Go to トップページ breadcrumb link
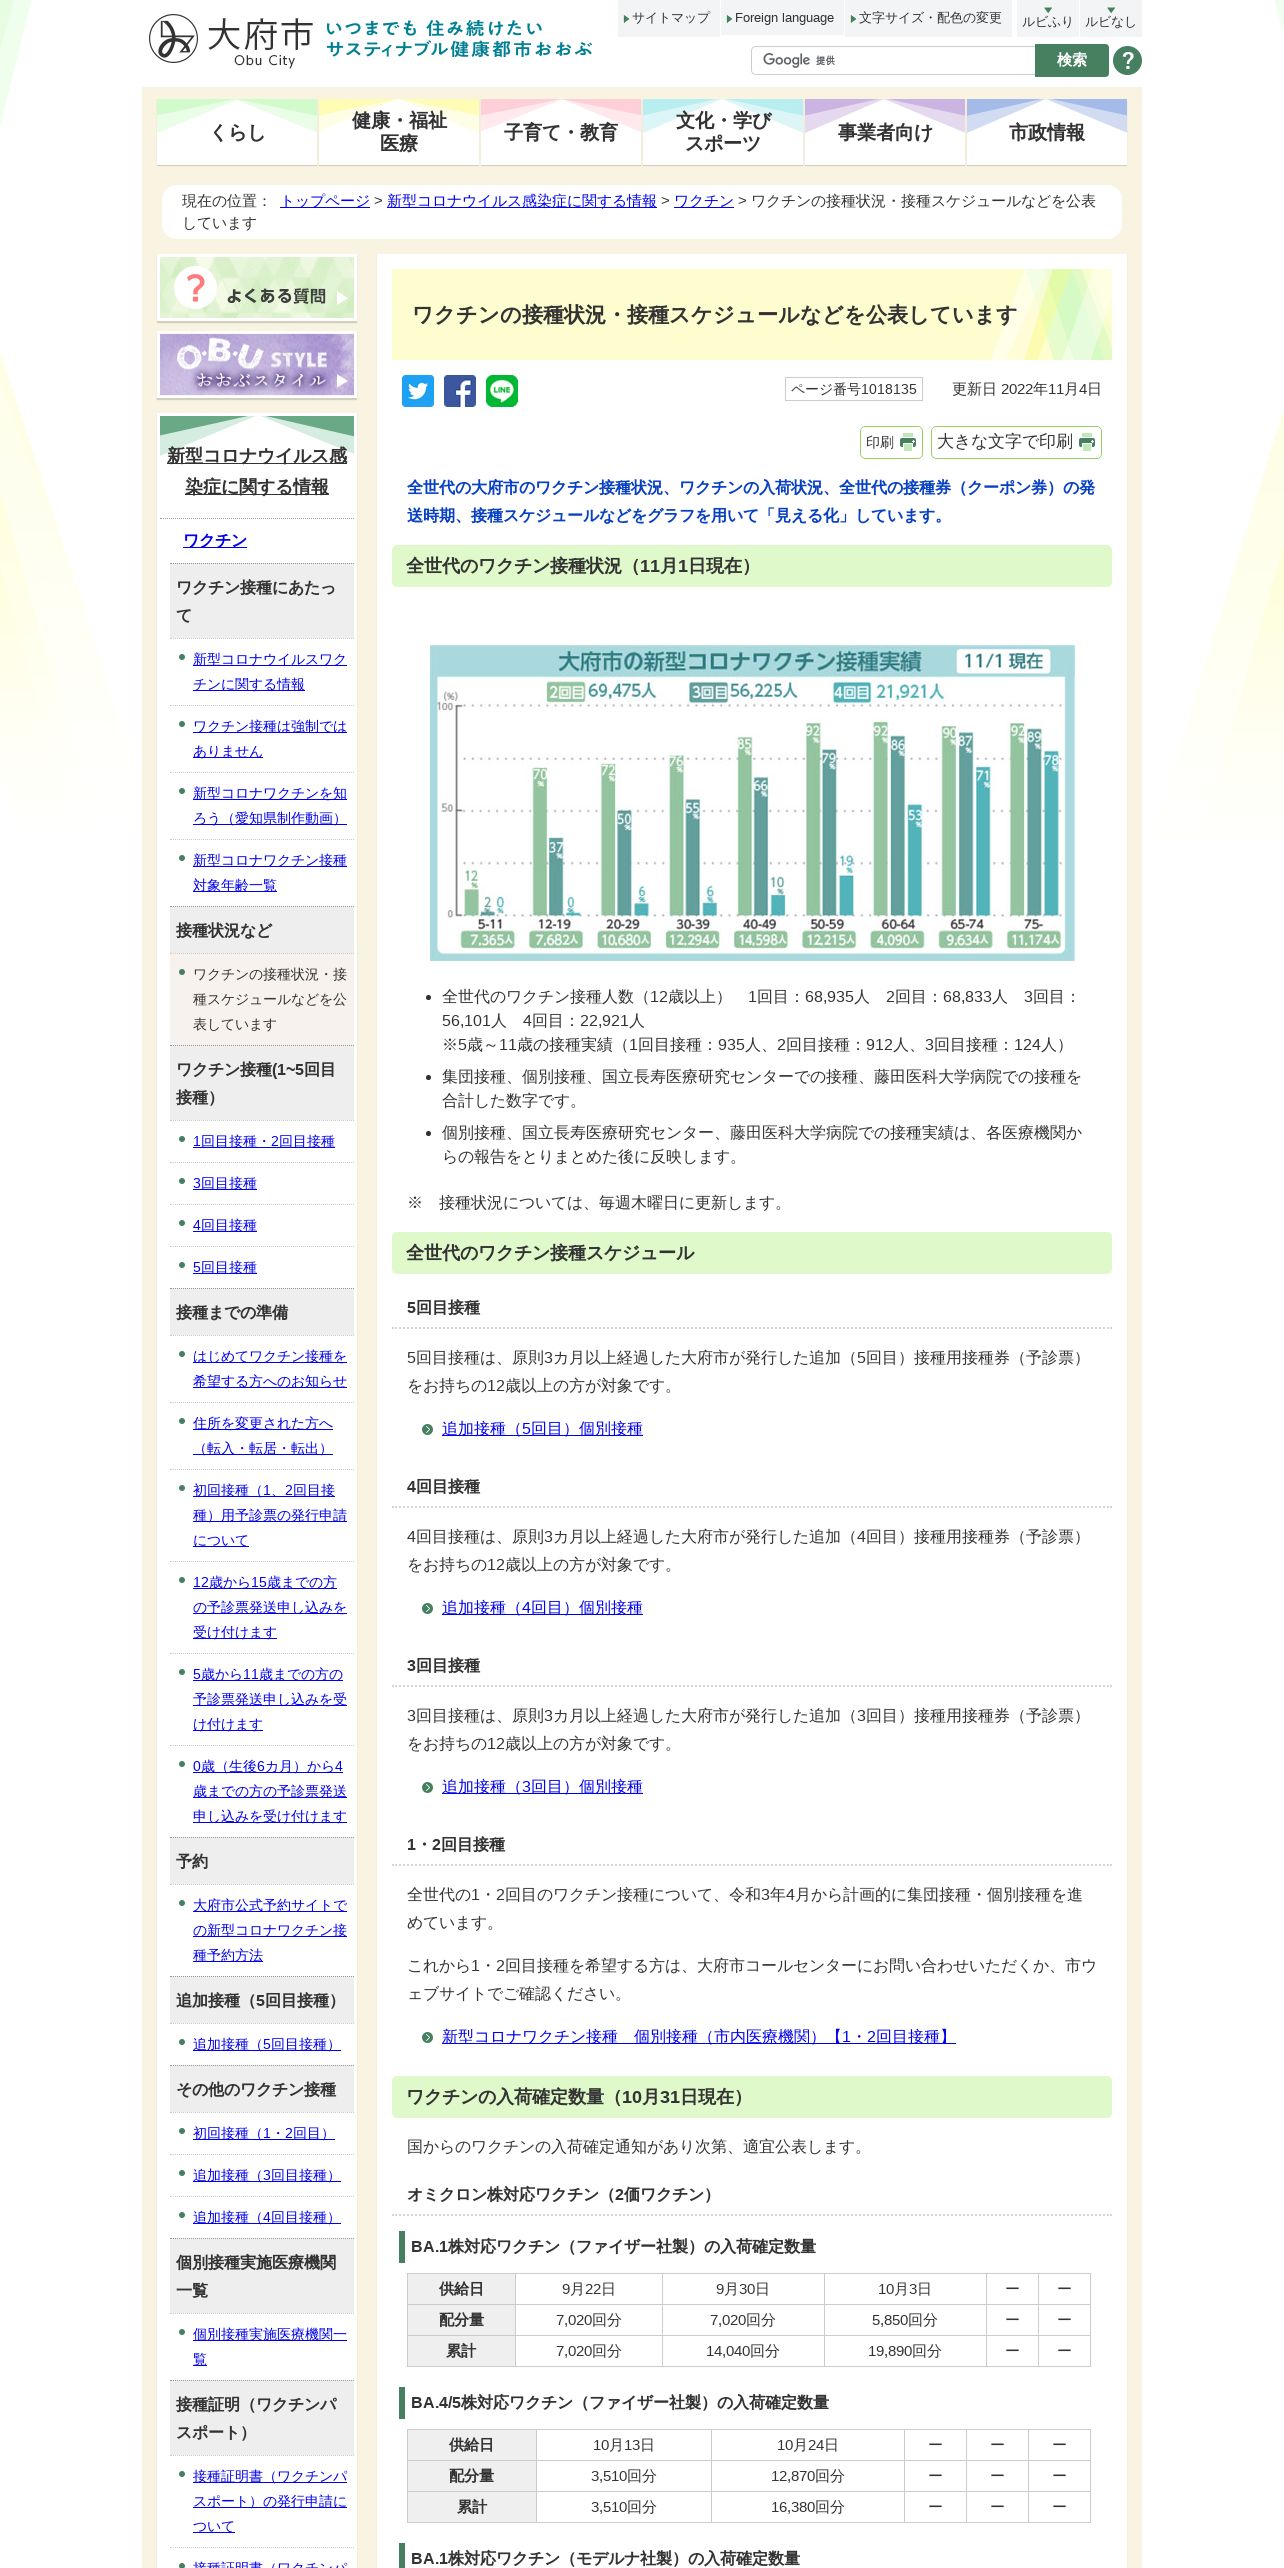Image resolution: width=1284 pixels, height=2568 pixels. pyautogui.click(x=325, y=201)
